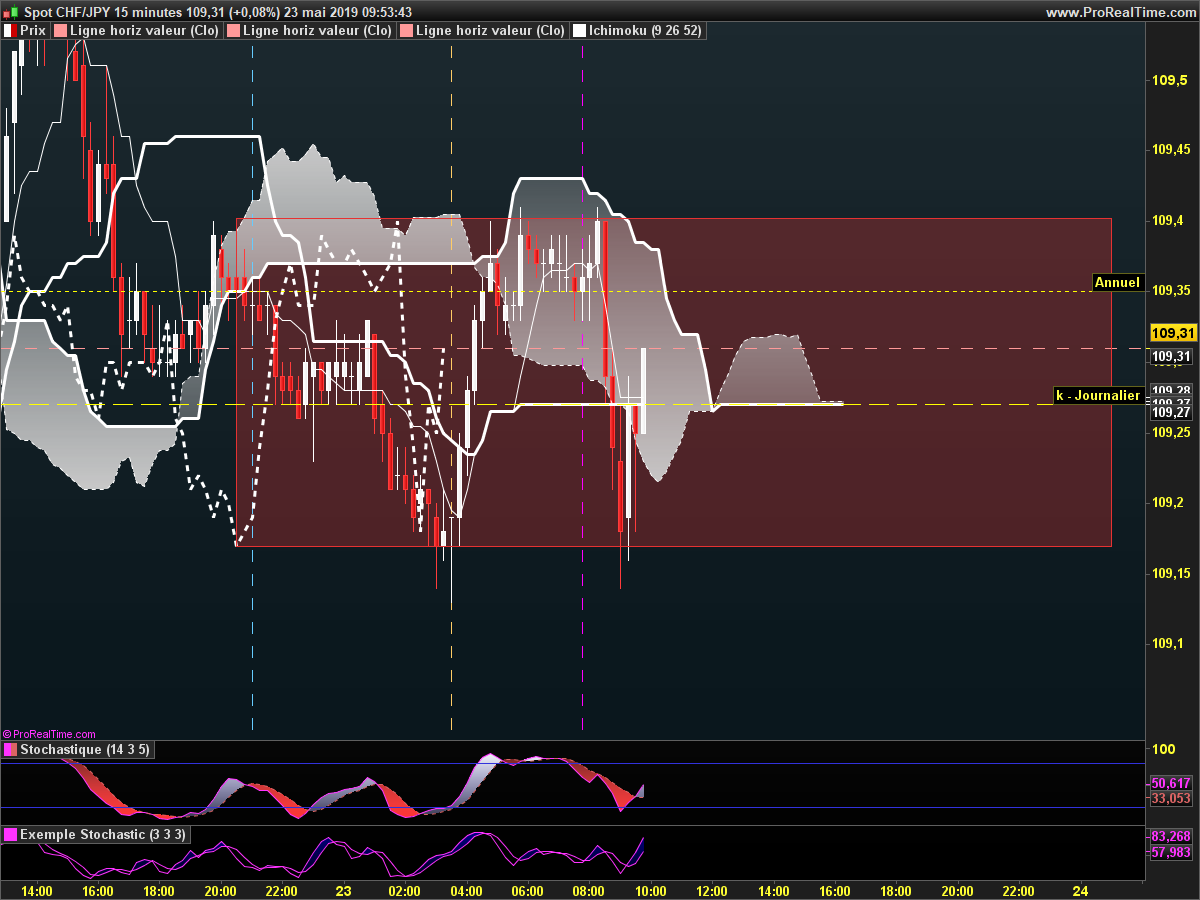Click the red-white Prix color icon
The width and height of the screenshot is (1200, 900).
coord(10,31)
